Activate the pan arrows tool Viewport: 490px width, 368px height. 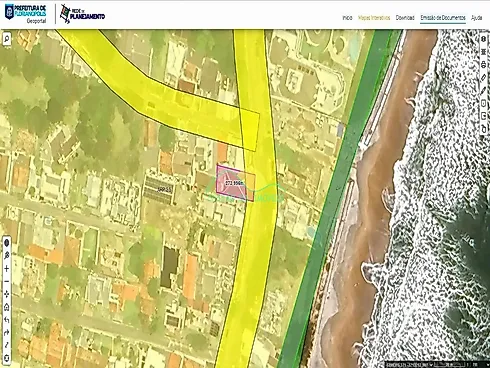[6, 294]
